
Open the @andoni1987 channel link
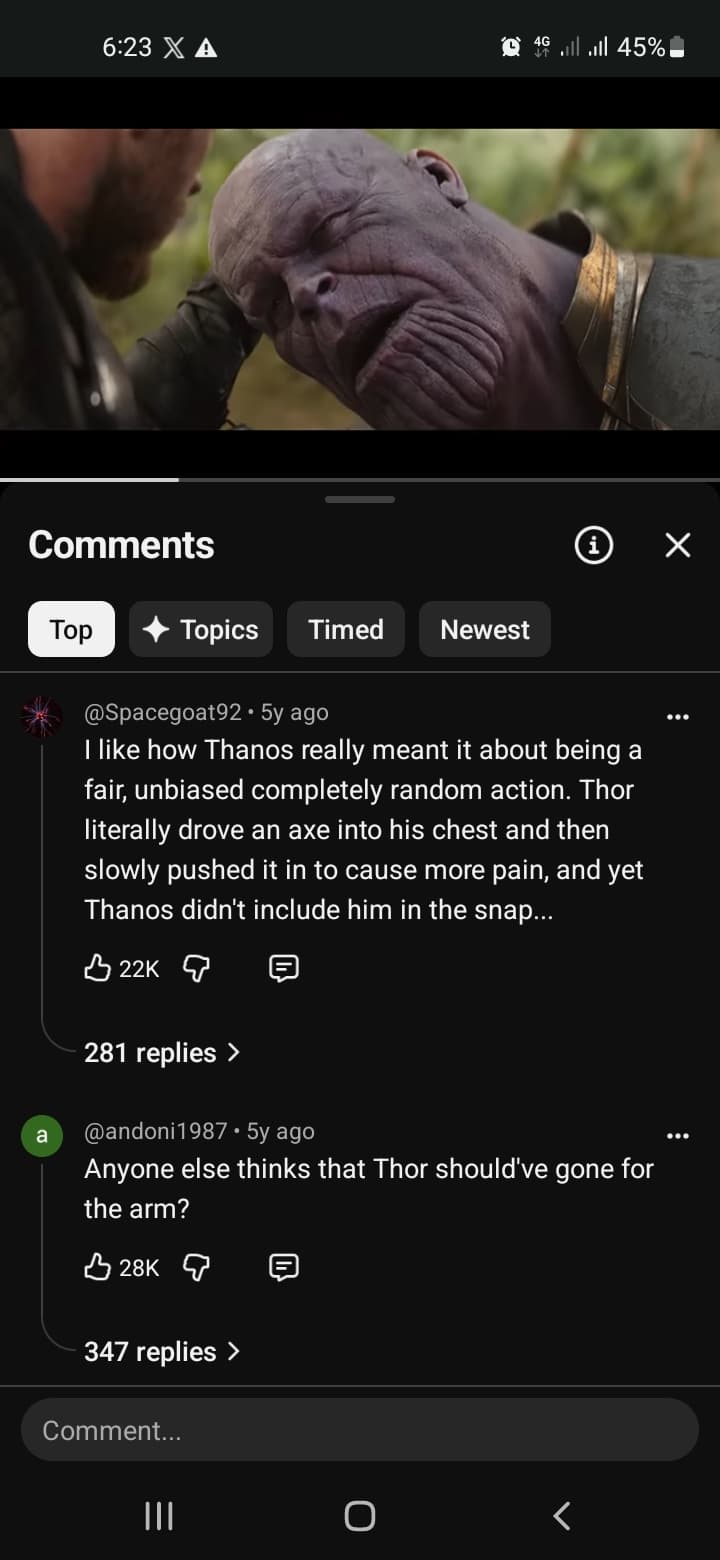coord(155,1131)
